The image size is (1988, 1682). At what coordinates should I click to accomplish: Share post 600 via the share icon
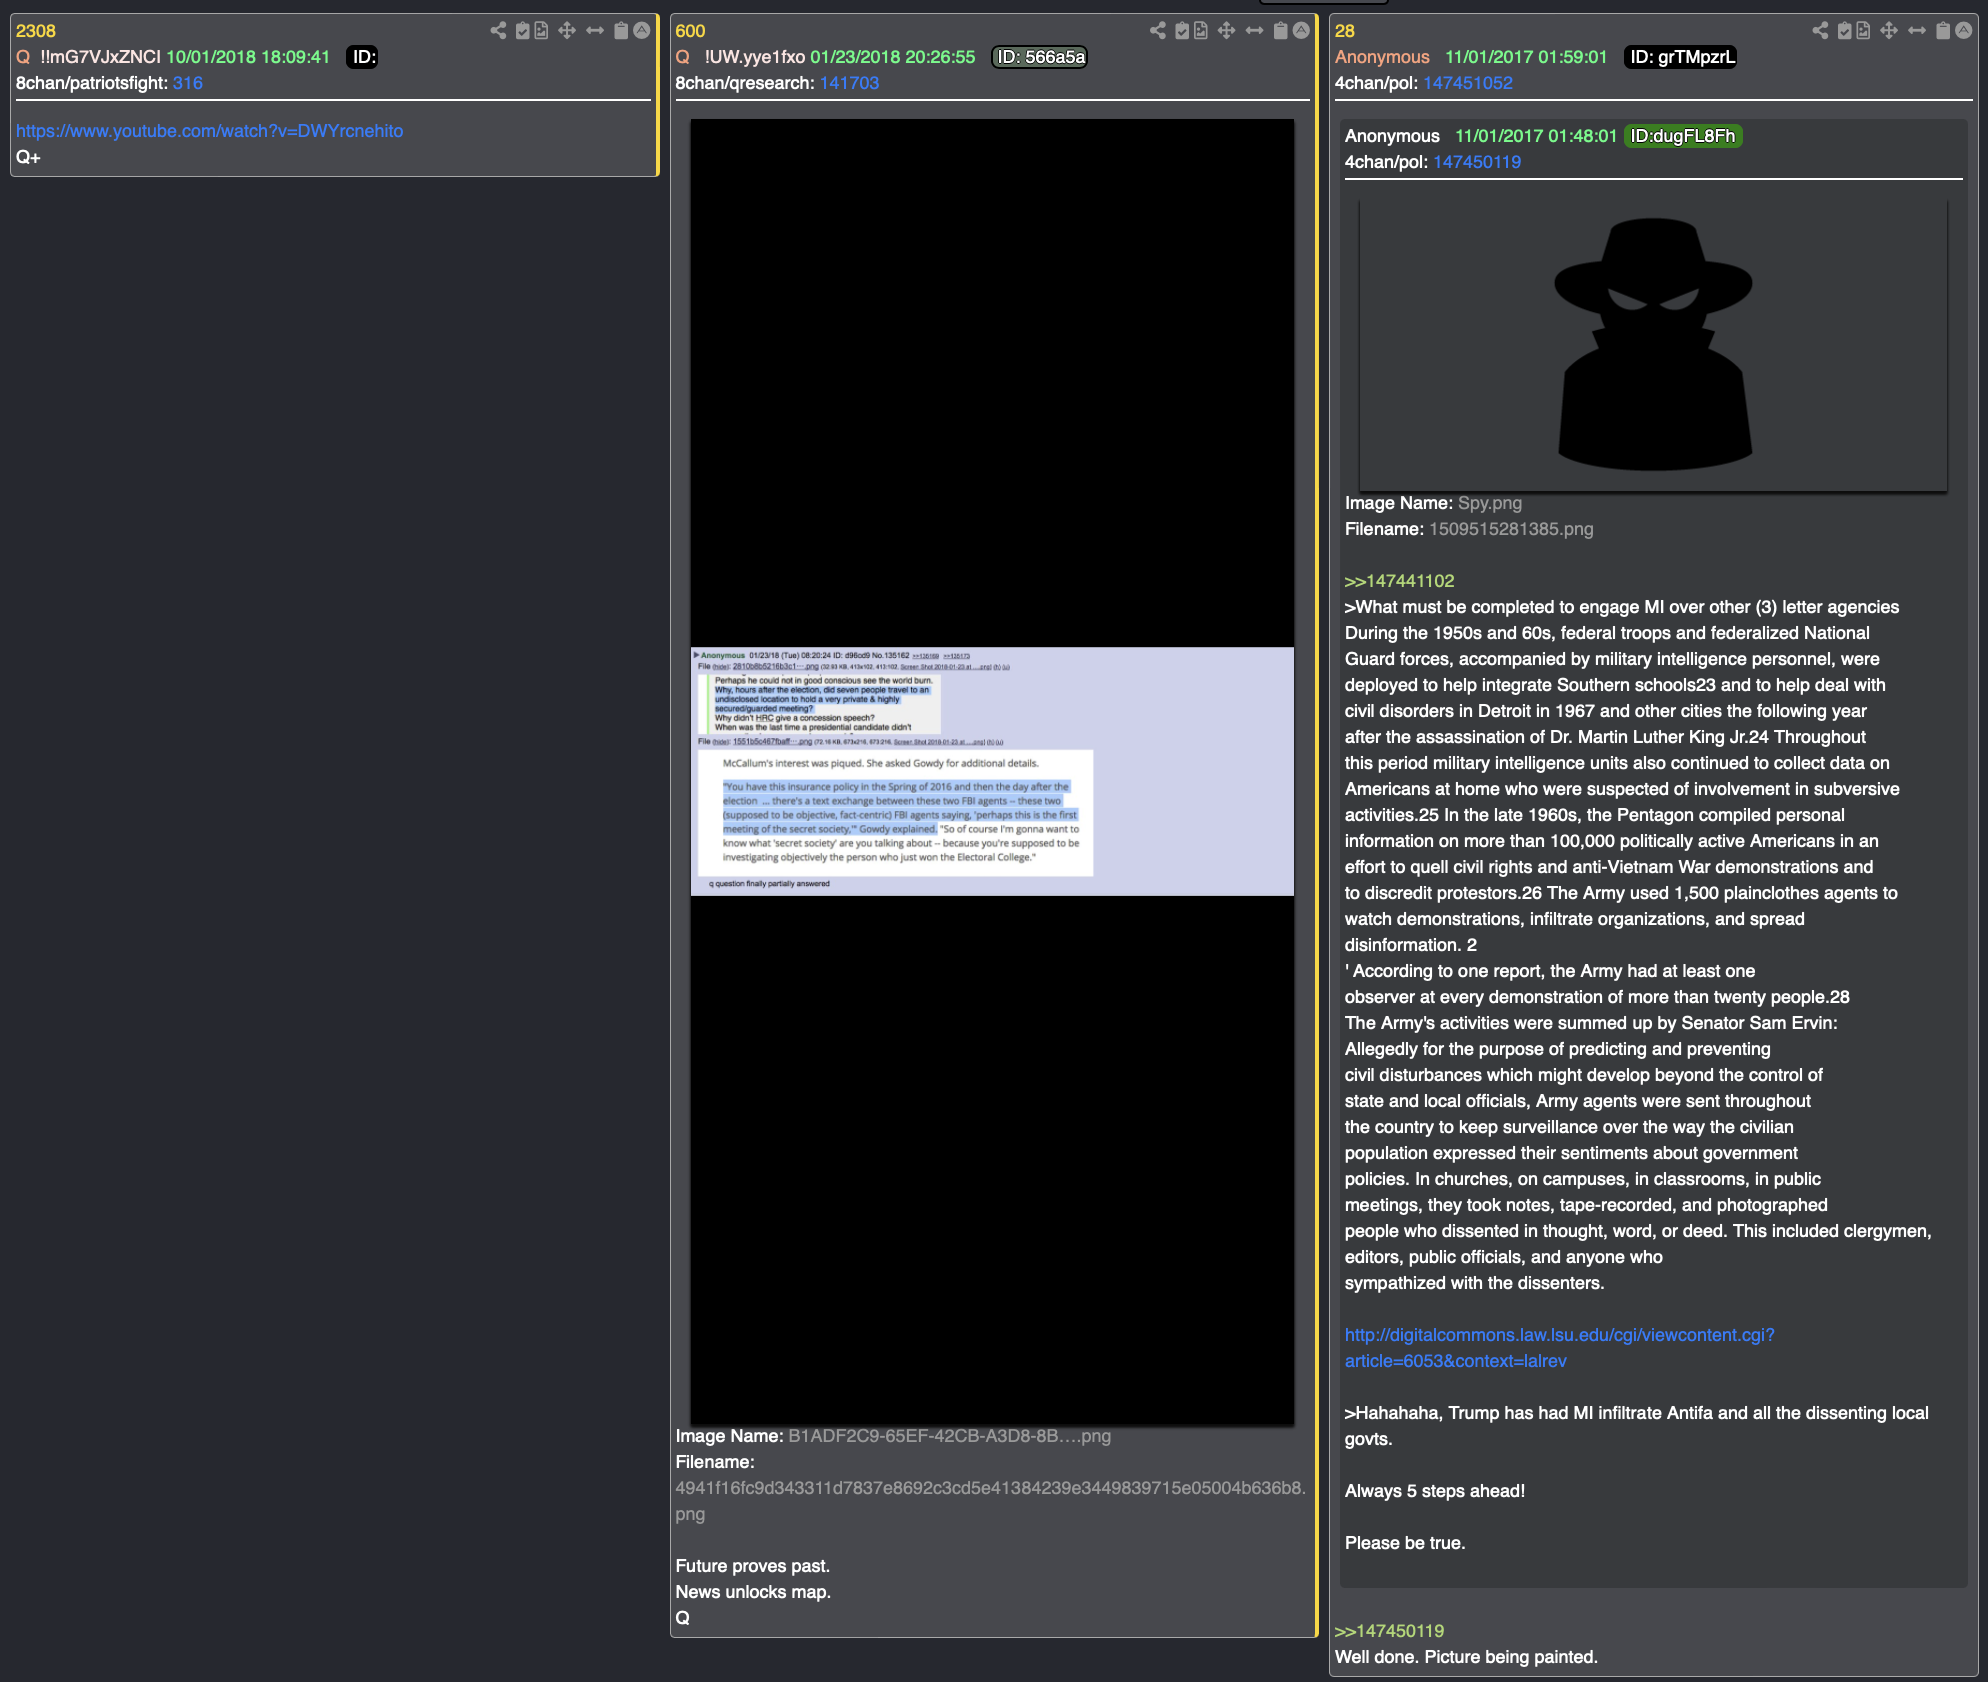tap(1158, 31)
